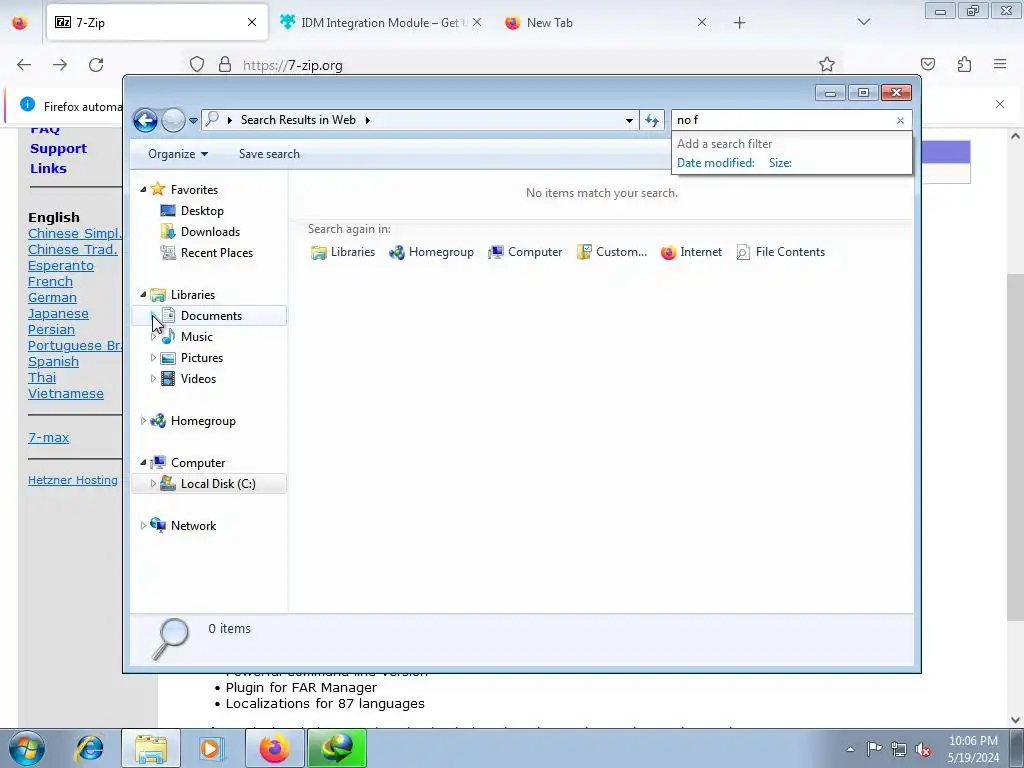Select Local Disk (C:)
The image size is (1024, 768).
(217, 484)
